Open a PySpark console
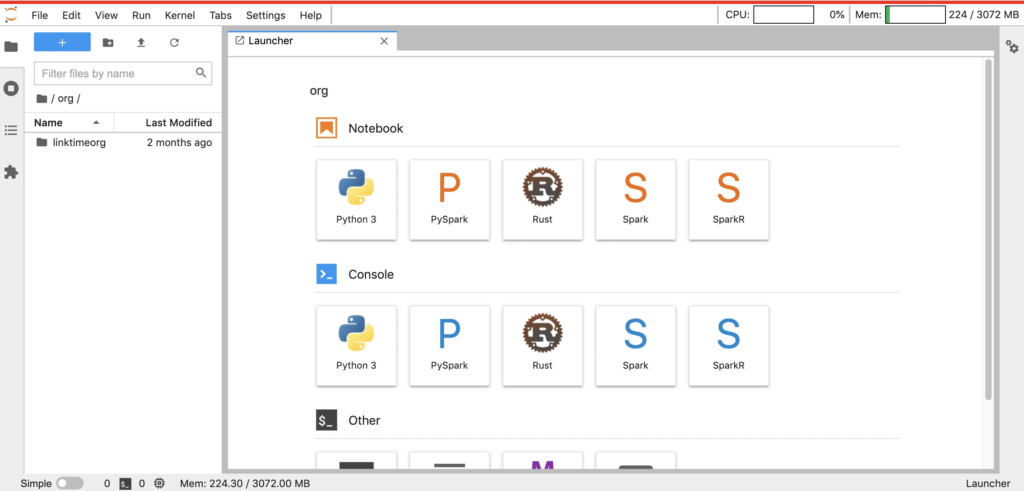This screenshot has width=1024, height=491. pos(449,345)
